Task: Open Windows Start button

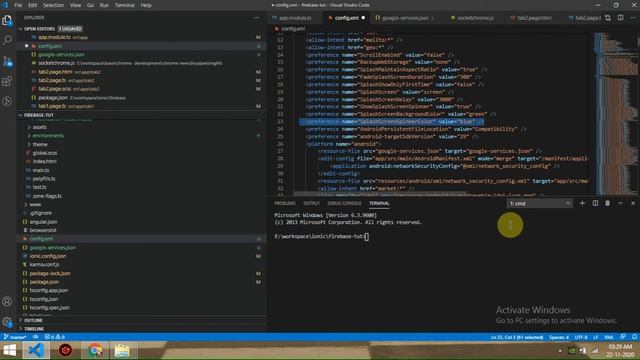Action: click(x=9, y=351)
